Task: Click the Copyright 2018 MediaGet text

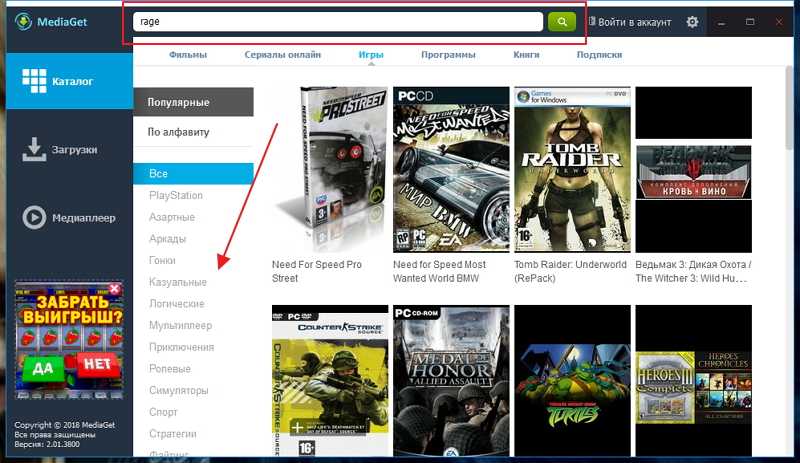Action: tap(65, 425)
